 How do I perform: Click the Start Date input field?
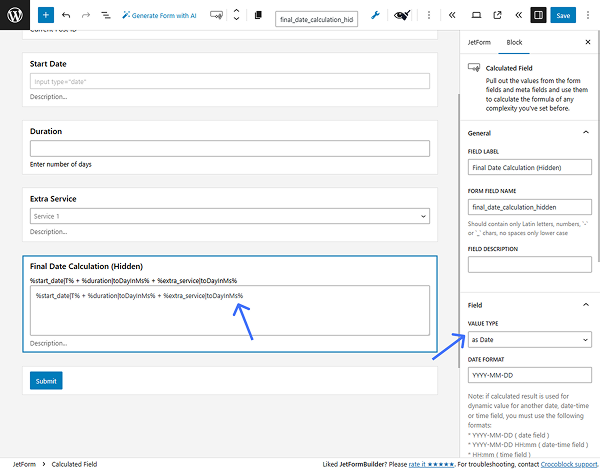coord(230,81)
